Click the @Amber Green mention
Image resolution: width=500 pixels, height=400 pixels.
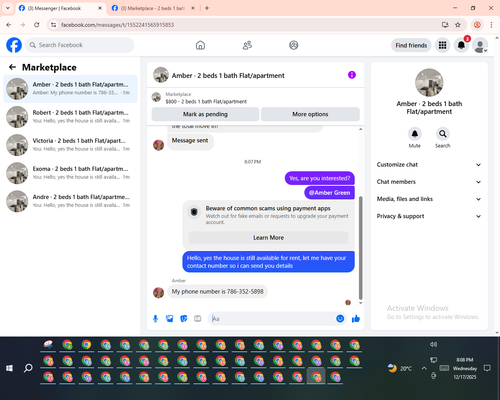[x=329, y=193]
